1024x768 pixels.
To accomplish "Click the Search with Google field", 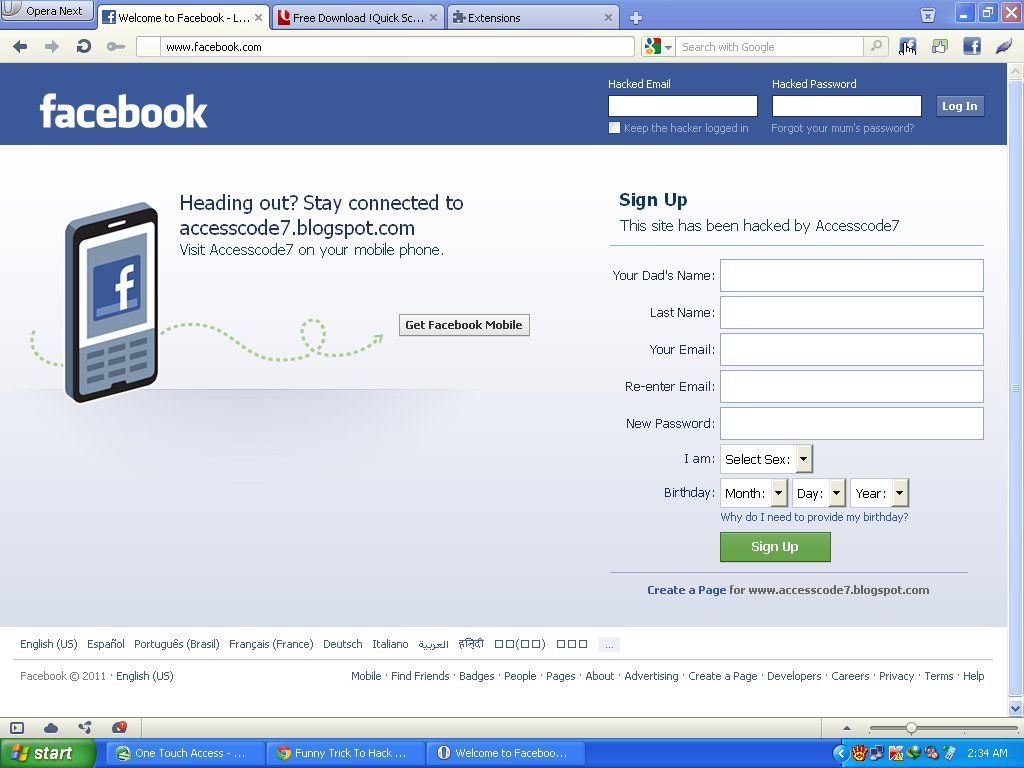I will (x=769, y=47).
